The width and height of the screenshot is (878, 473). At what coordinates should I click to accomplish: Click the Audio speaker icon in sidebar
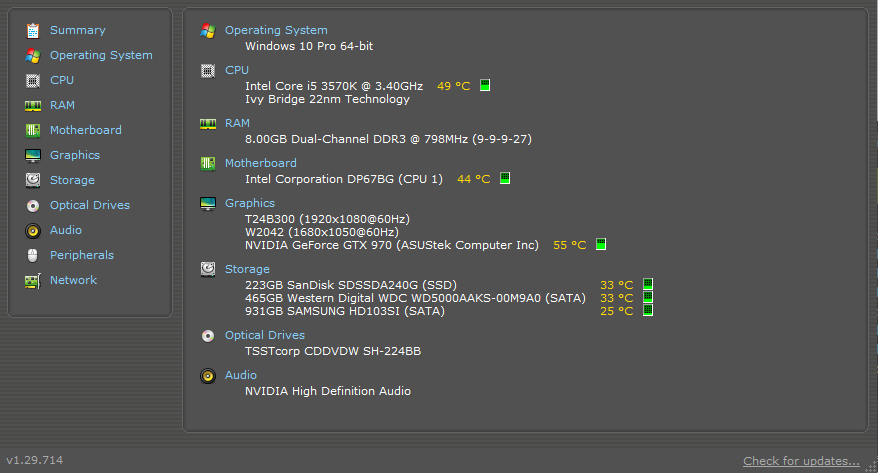33,231
